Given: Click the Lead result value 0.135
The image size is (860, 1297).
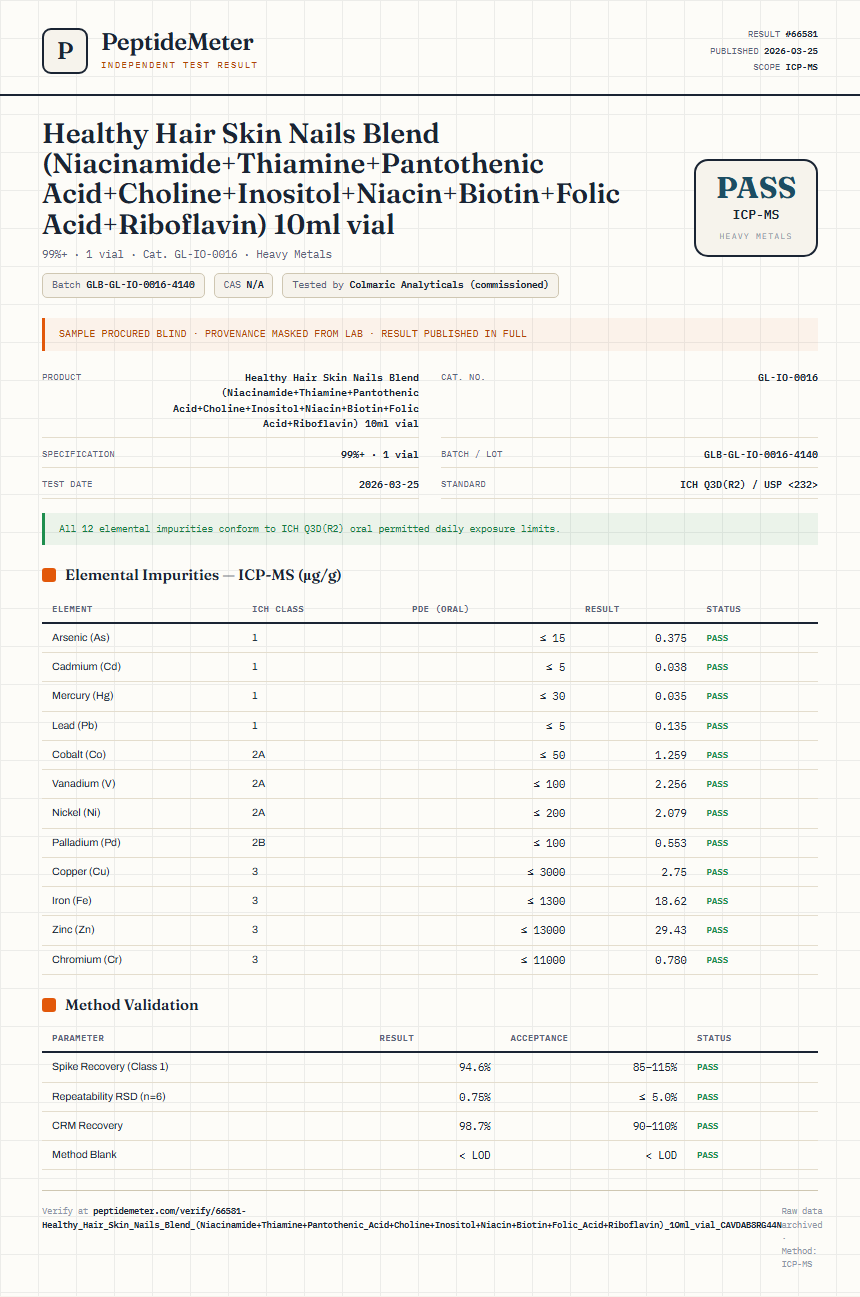Looking at the screenshot, I should [671, 726].
